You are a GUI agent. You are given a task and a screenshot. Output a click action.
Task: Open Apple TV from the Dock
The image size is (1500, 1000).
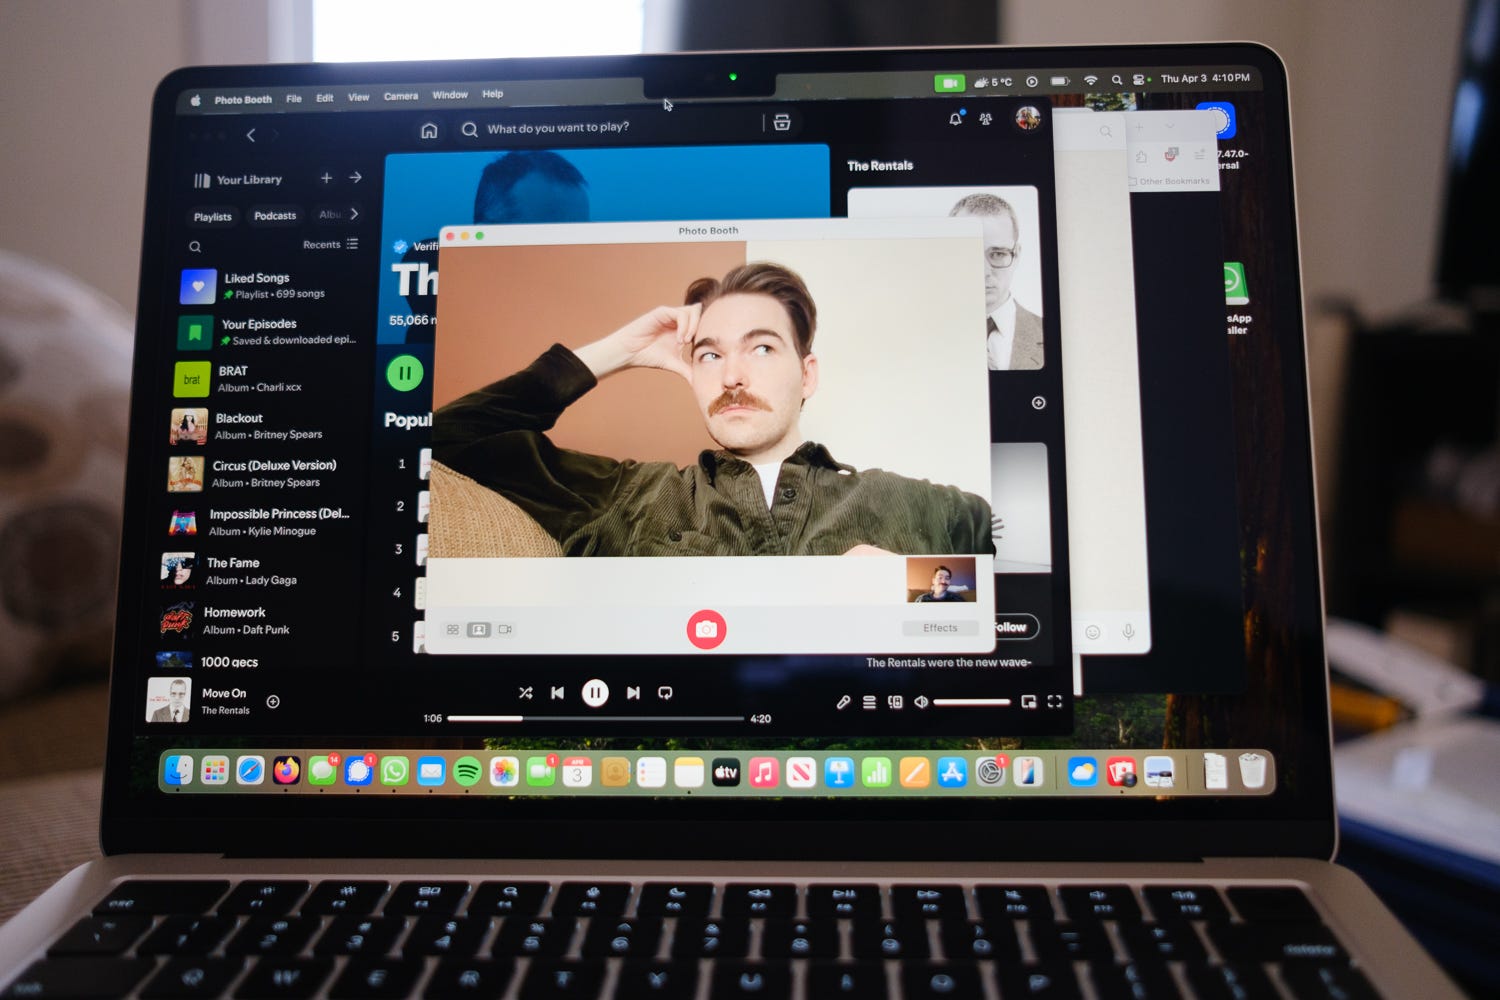coord(726,772)
